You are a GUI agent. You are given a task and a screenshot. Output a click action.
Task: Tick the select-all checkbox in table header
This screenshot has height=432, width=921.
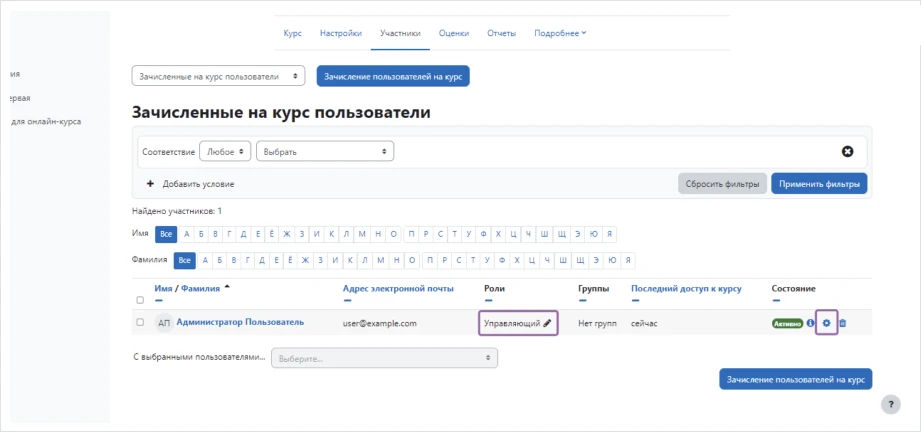click(140, 300)
